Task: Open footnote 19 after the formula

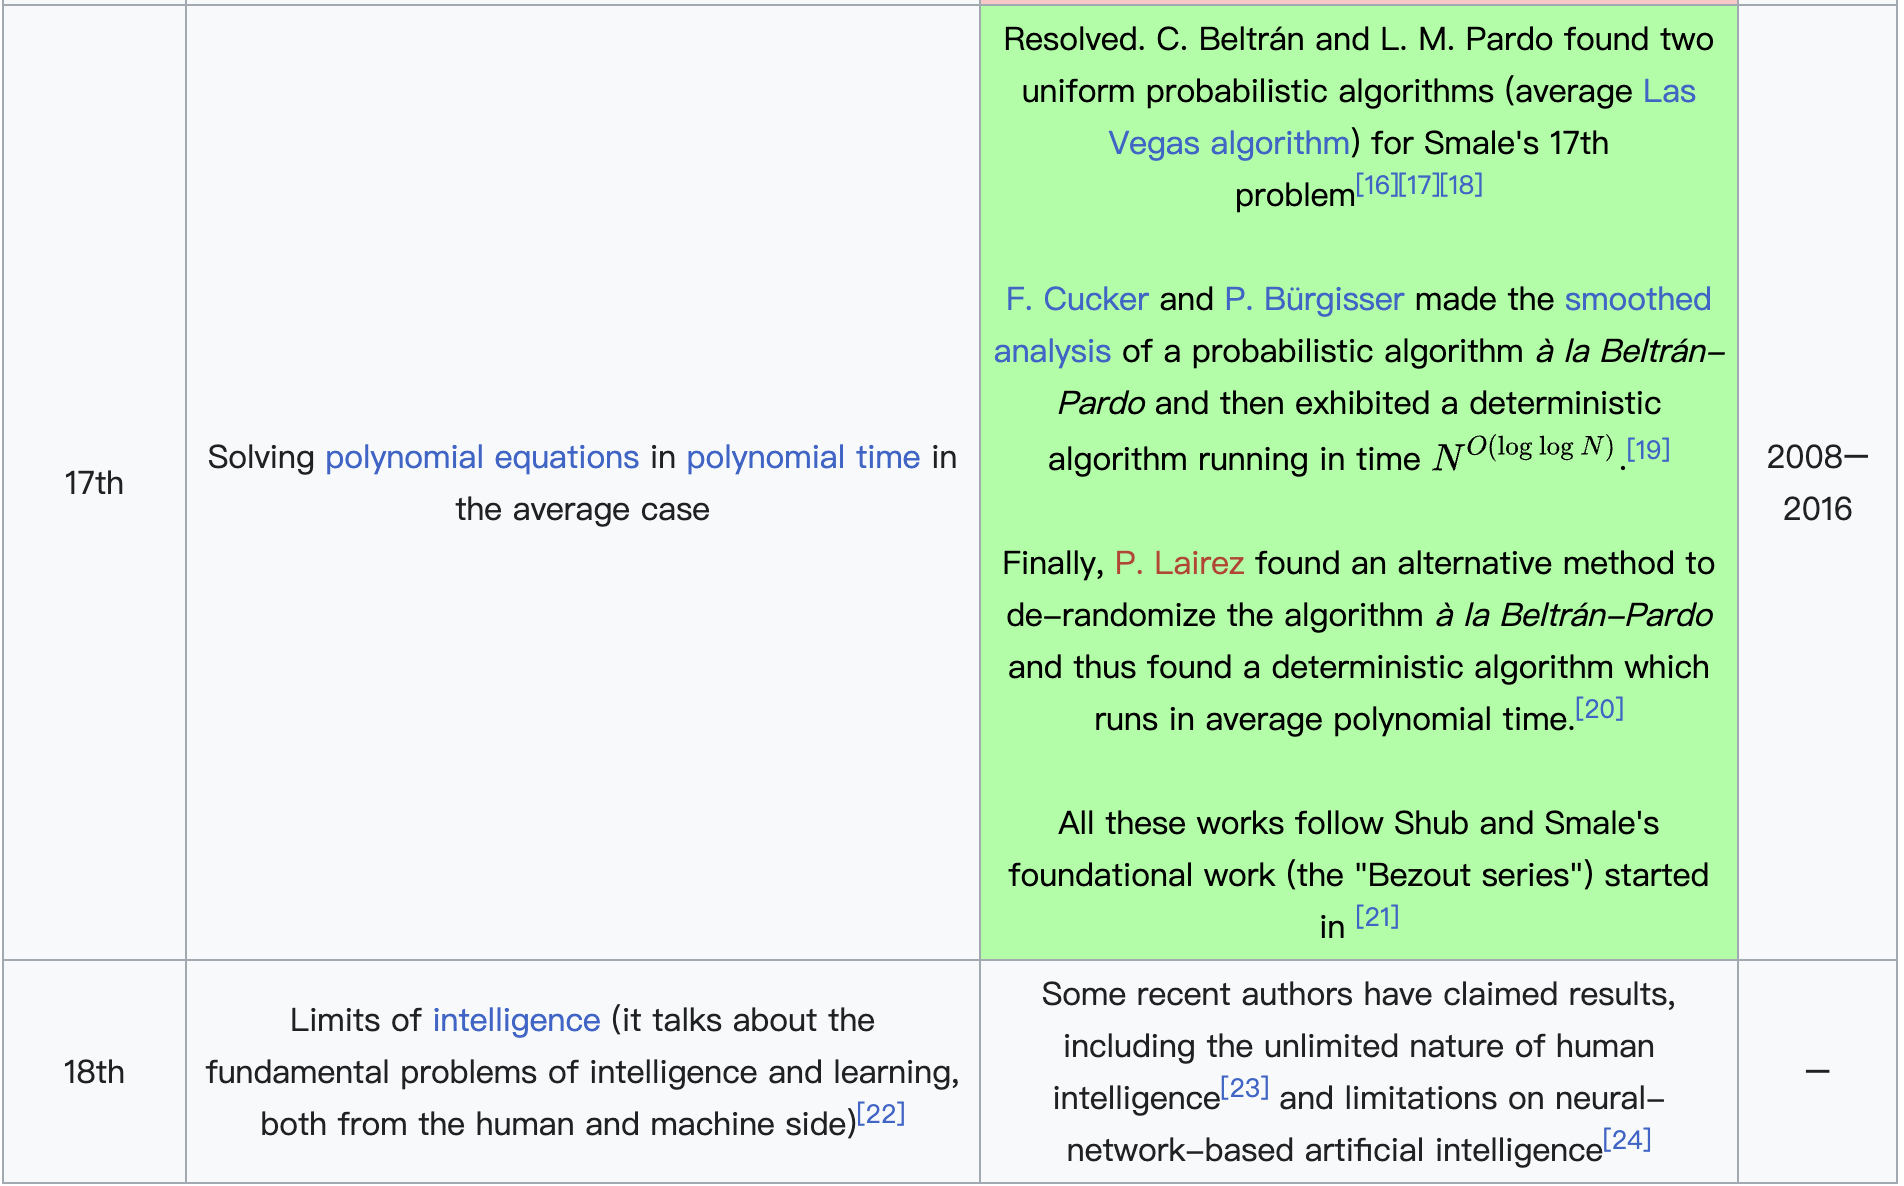Action: pyautogui.click(x=1648, y=449)
